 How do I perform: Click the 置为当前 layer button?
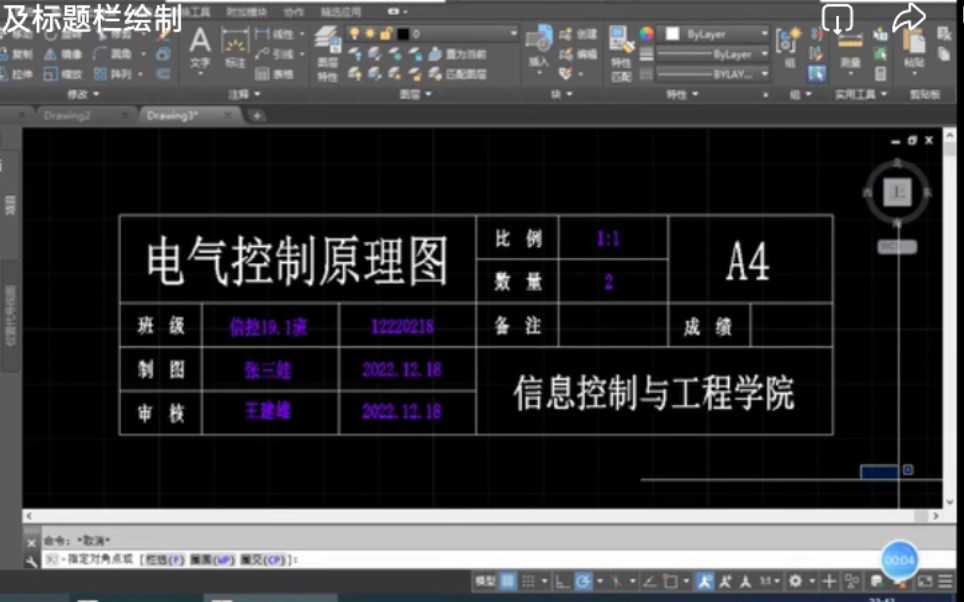[458, 54]
